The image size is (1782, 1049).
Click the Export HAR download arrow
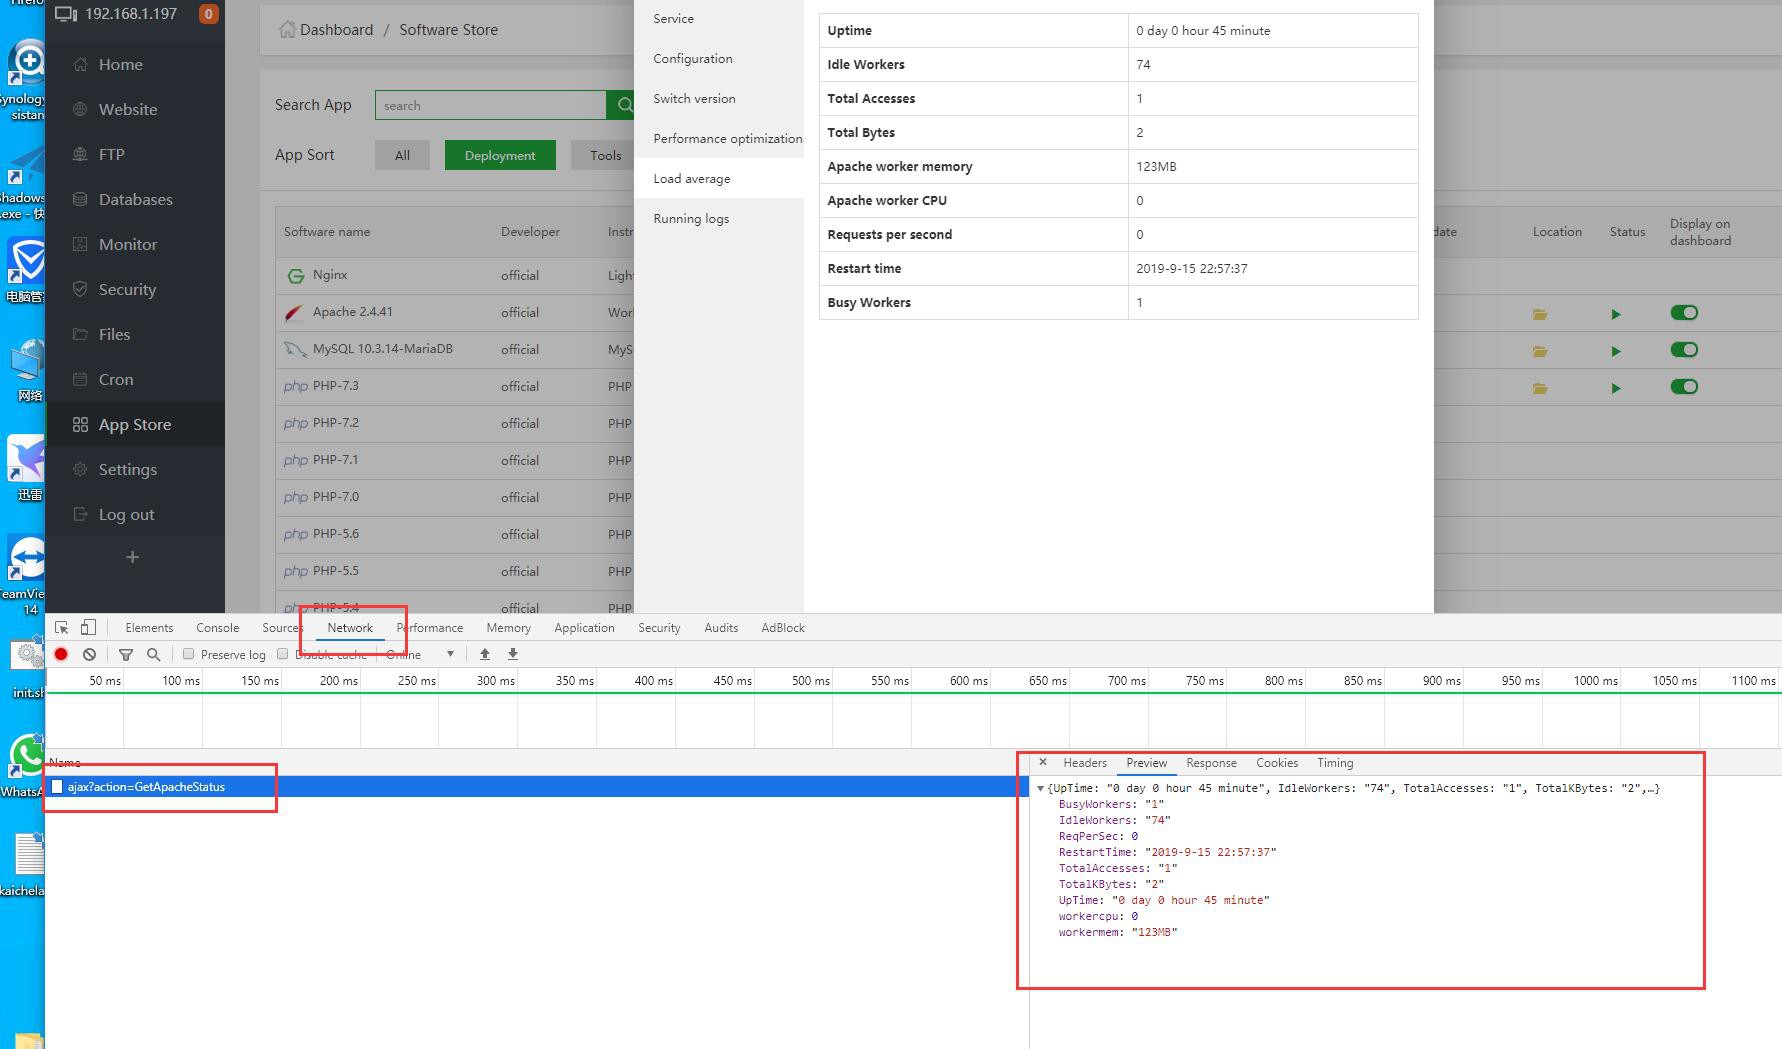[513, 654]
